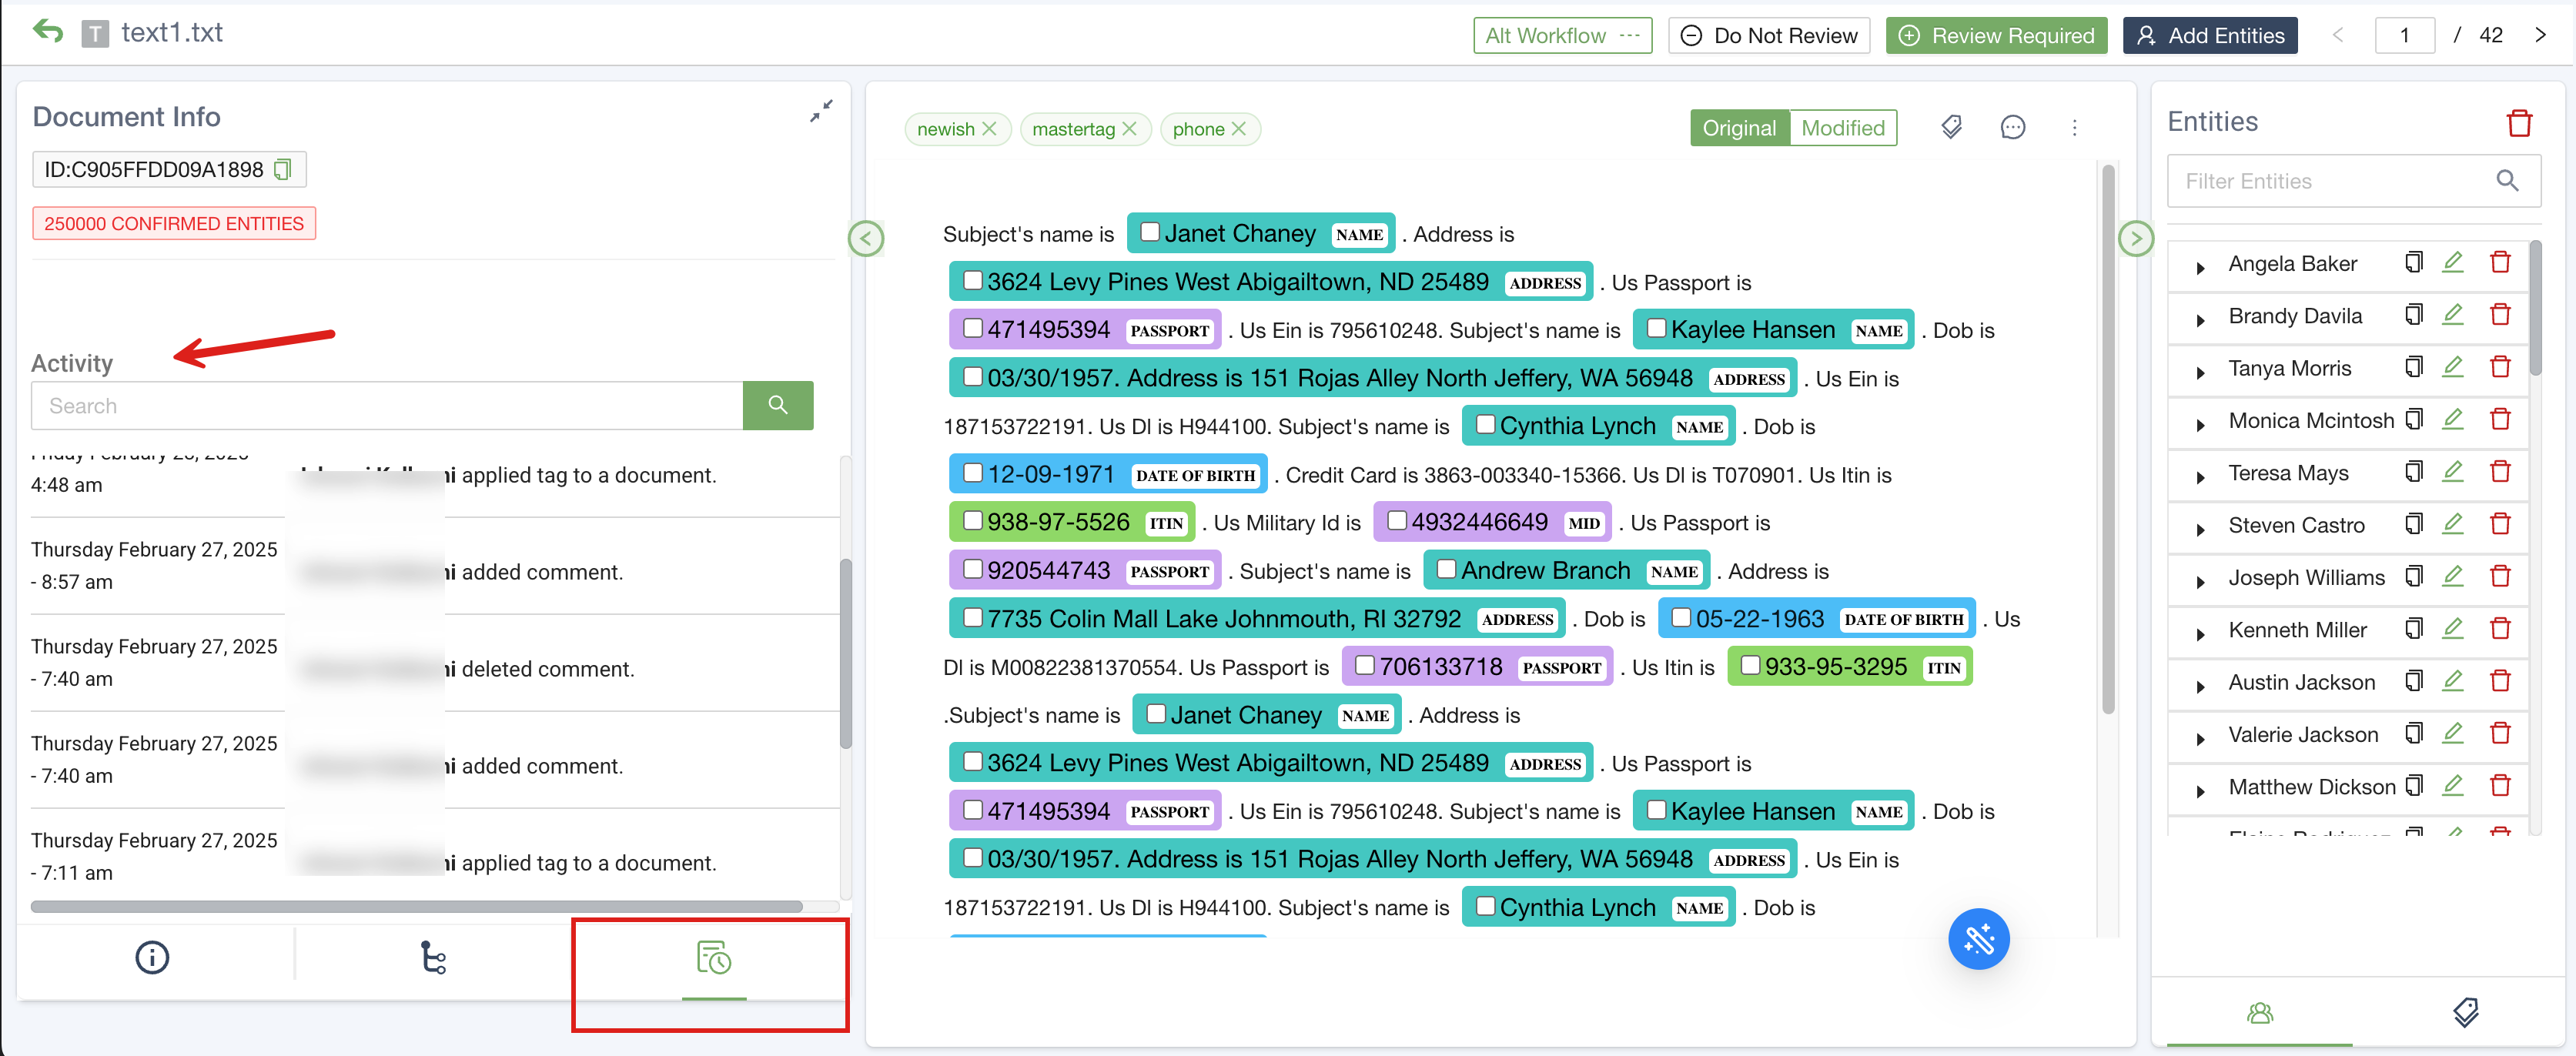The image size is (2576, 1056).
Task: Expand the Brandy Davila entity row
Action: (x=2200, y=320)
